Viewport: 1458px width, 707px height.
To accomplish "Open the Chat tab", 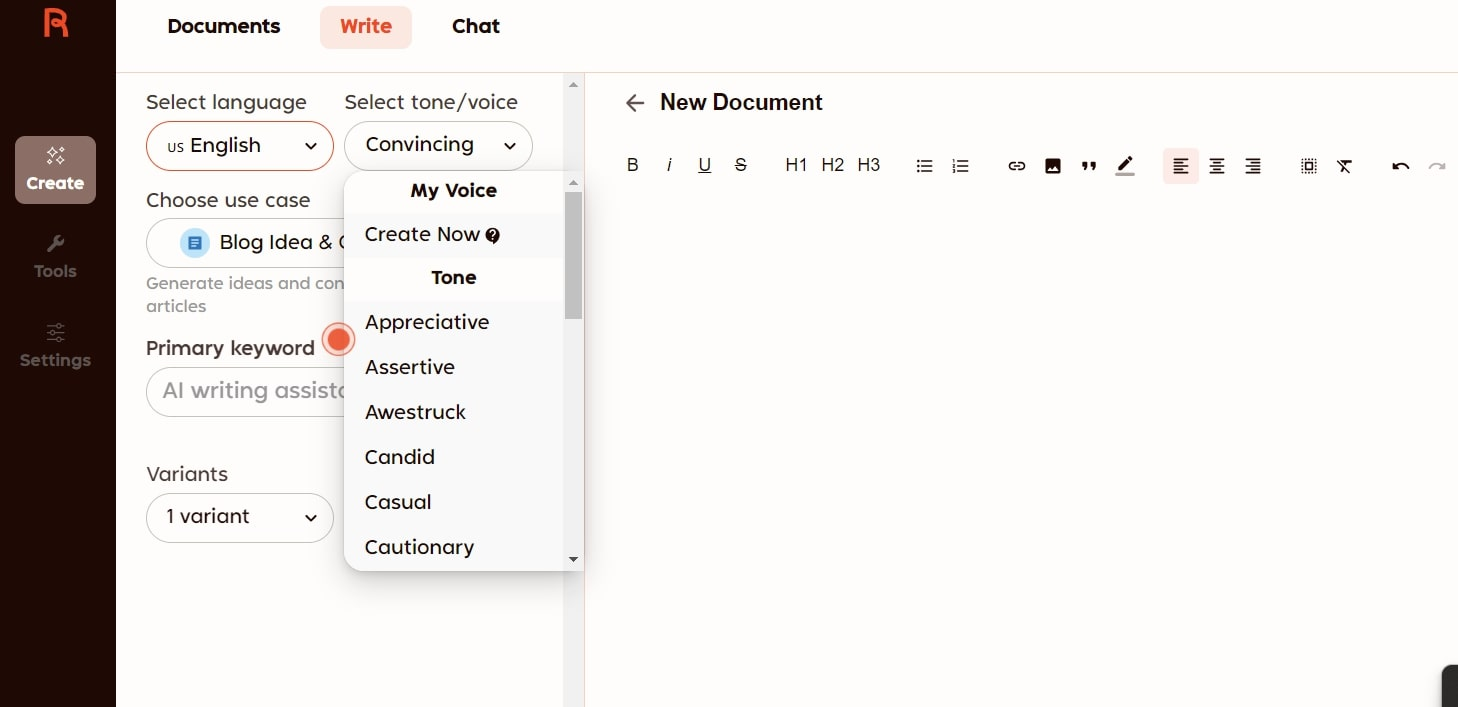I will click(476, 27).
